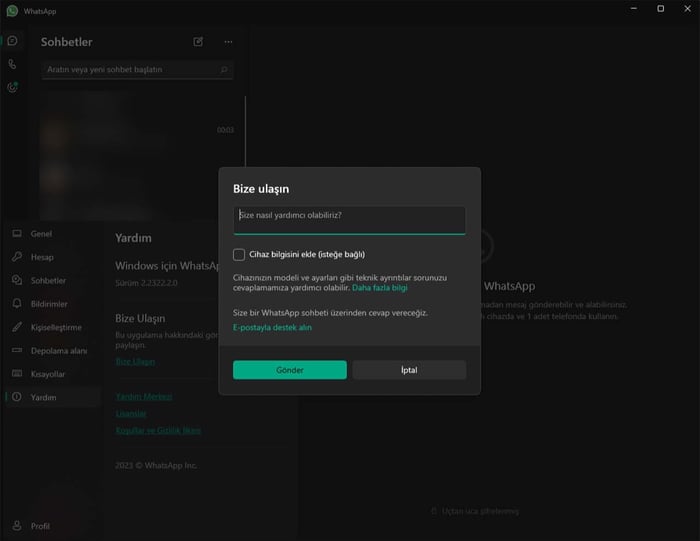
Task: Click the İptal button
Action: (x=409, y=370)
